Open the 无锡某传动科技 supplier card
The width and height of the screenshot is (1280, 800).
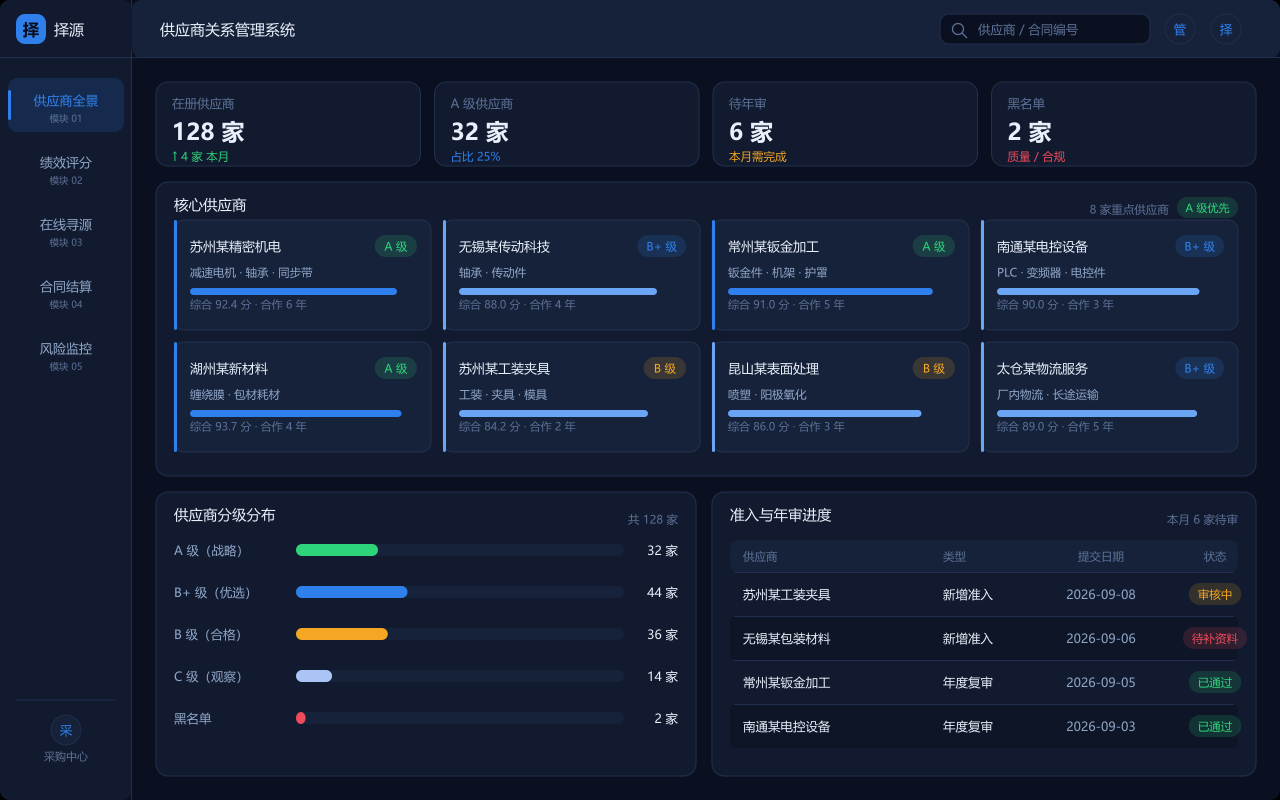(572, 275)
